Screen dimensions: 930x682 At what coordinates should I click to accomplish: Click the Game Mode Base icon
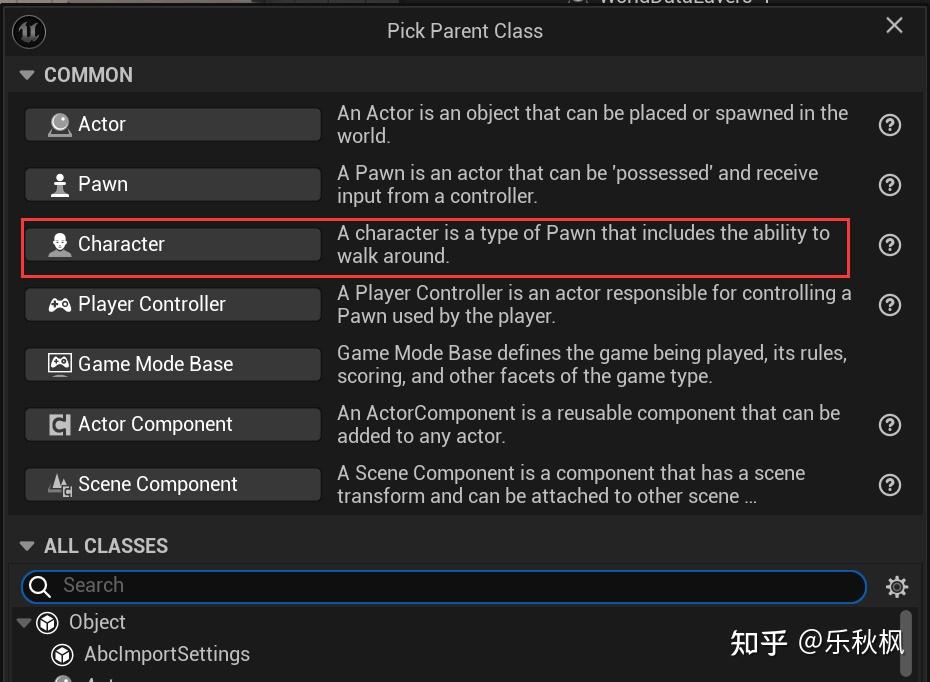coord(58,364)
